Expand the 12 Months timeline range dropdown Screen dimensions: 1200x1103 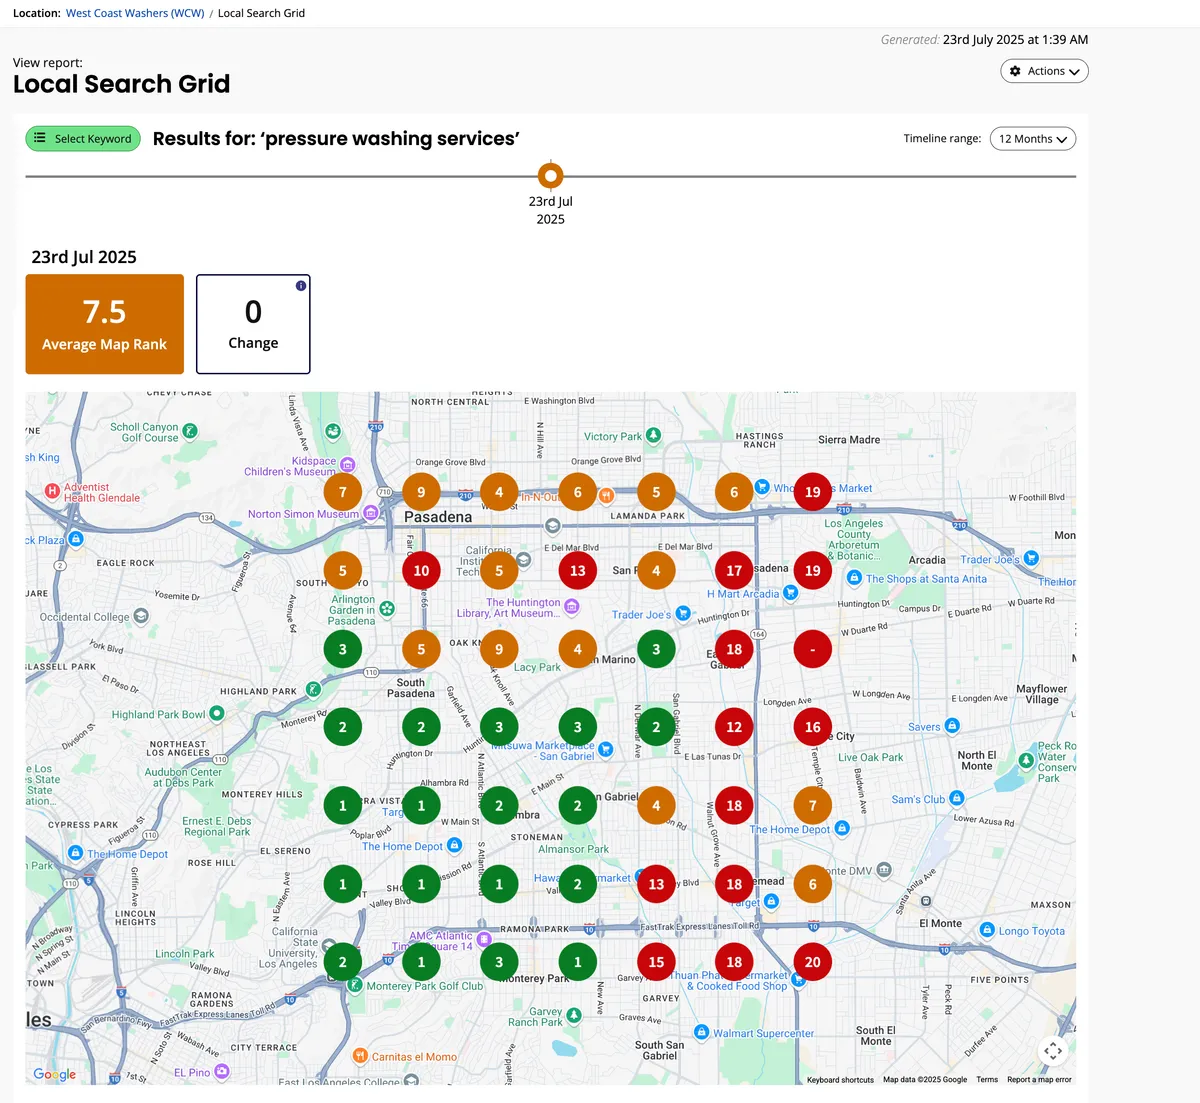(x=1032, y=138)
